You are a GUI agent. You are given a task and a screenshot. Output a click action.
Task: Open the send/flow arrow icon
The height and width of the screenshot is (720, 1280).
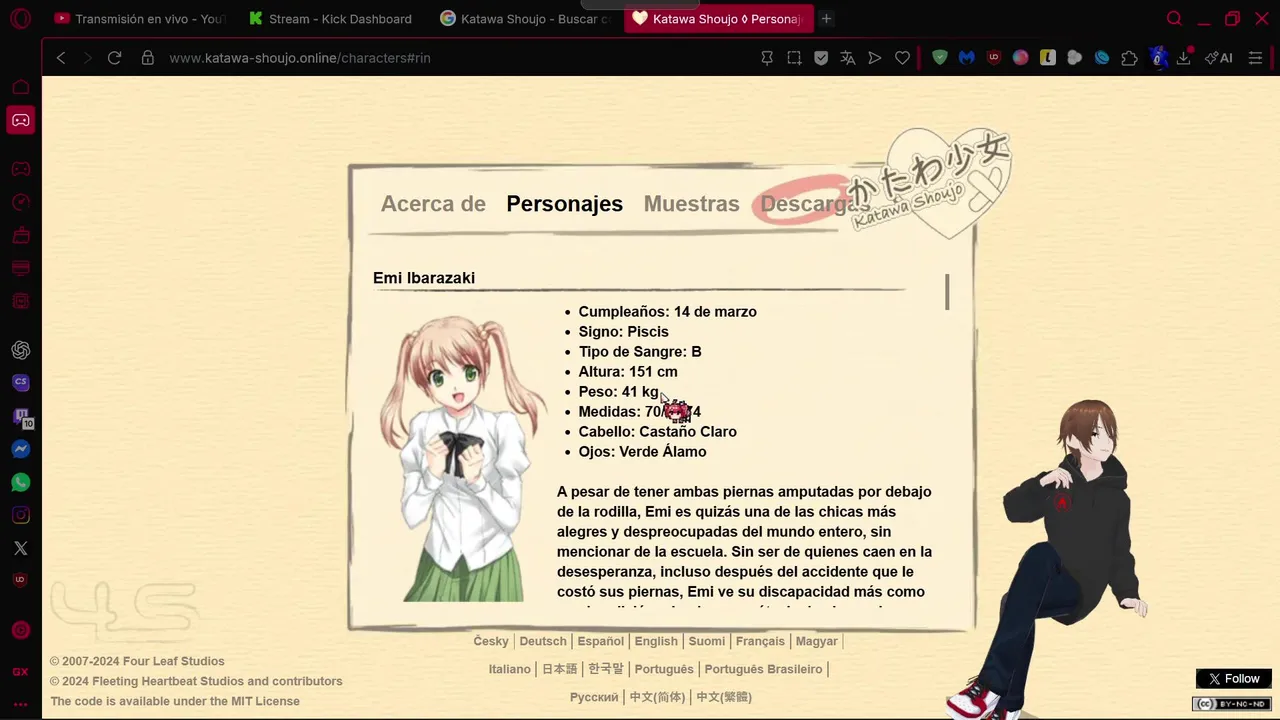pyautogui.click(x=875, y=58)
